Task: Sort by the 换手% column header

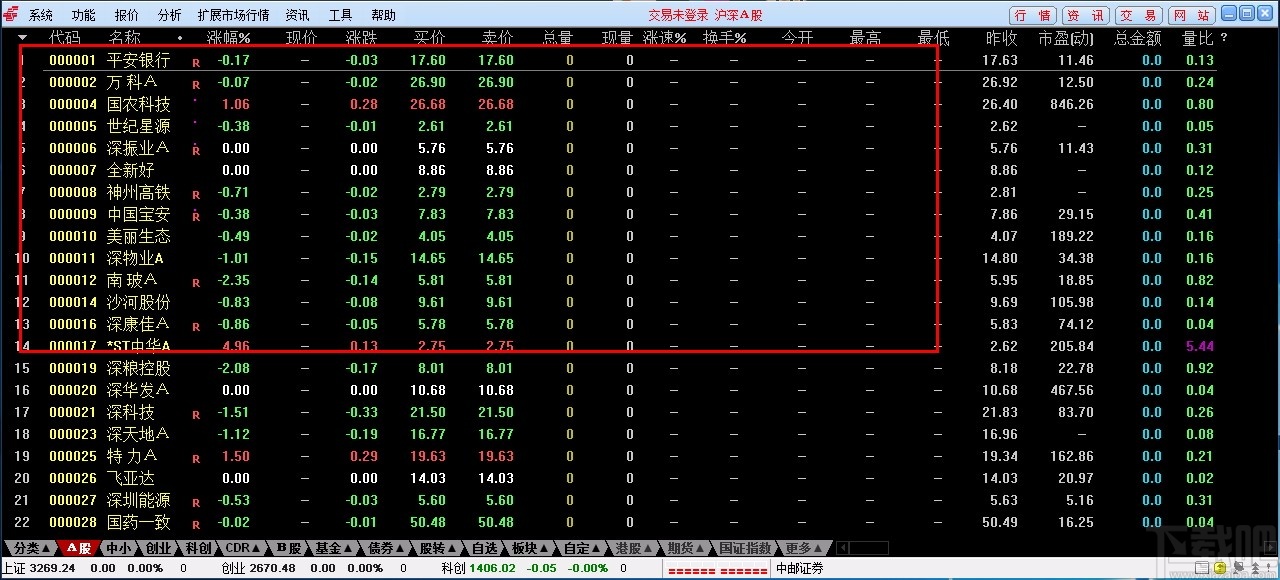Action: pyautogui.click(x=724, y=38)
